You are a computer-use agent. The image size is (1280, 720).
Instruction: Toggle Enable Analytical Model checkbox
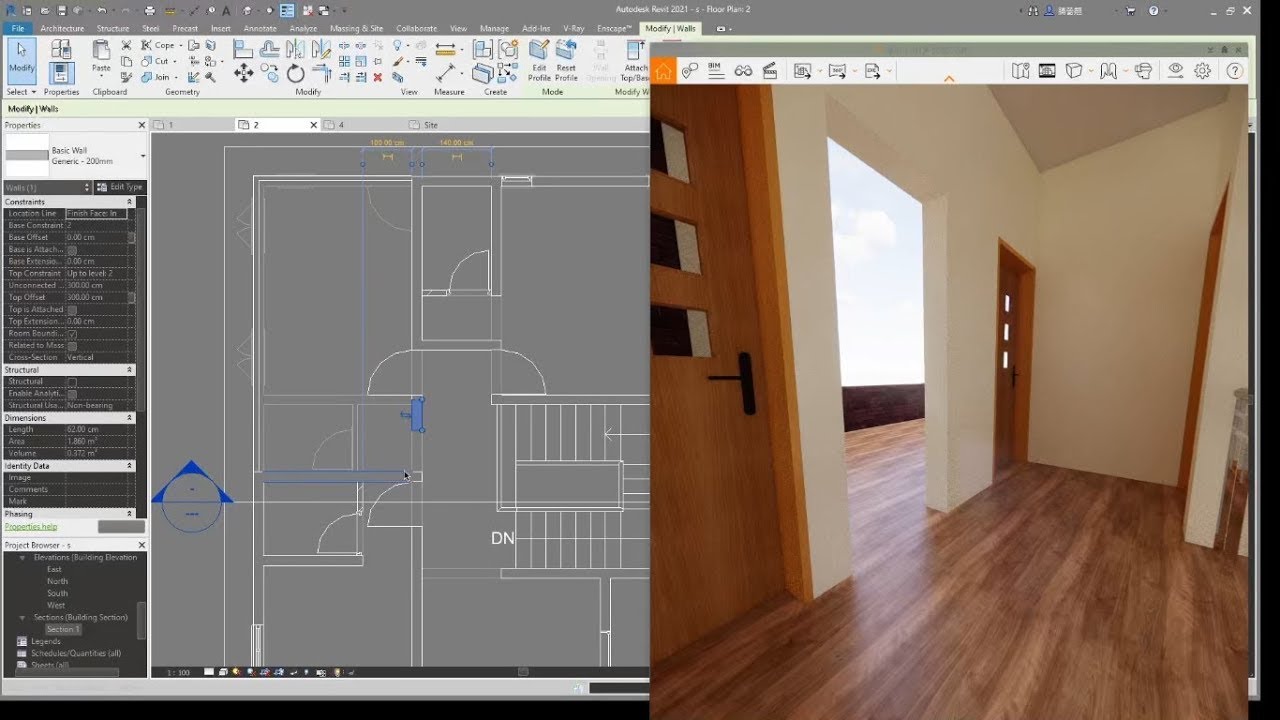(x=72, y=394)
